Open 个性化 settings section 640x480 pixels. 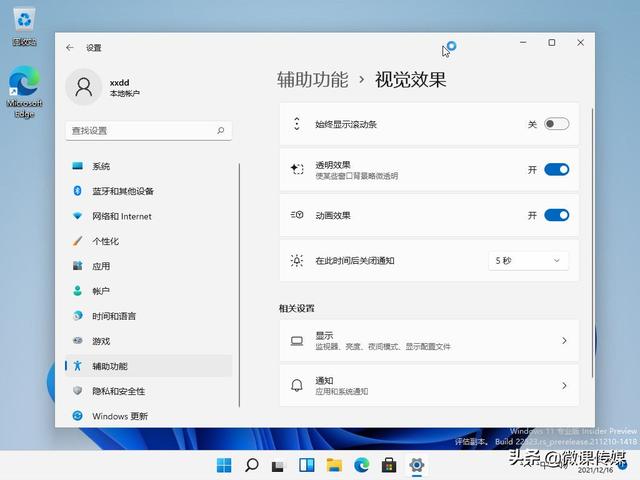pos(149,241)
